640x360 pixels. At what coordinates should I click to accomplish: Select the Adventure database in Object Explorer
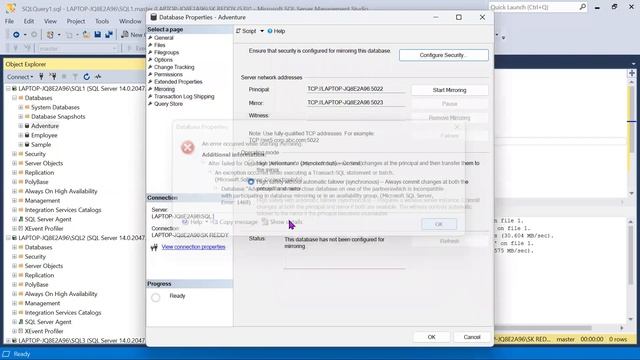click(x=45, y=126)
